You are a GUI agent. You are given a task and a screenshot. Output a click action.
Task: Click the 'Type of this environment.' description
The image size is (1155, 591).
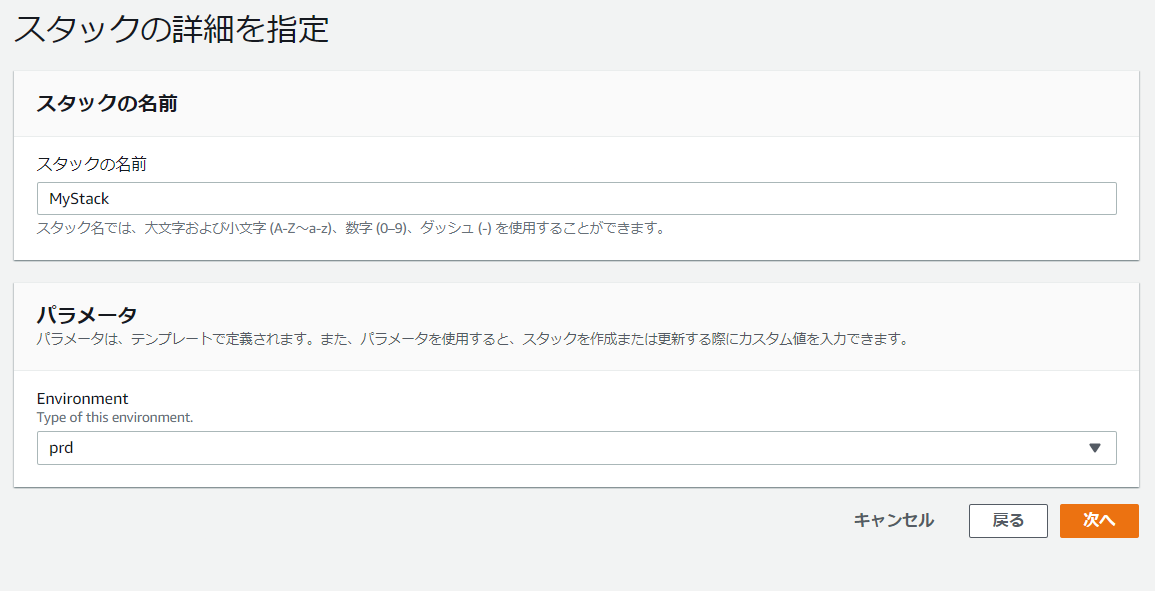pyautogui.click(x=115, y=417)
